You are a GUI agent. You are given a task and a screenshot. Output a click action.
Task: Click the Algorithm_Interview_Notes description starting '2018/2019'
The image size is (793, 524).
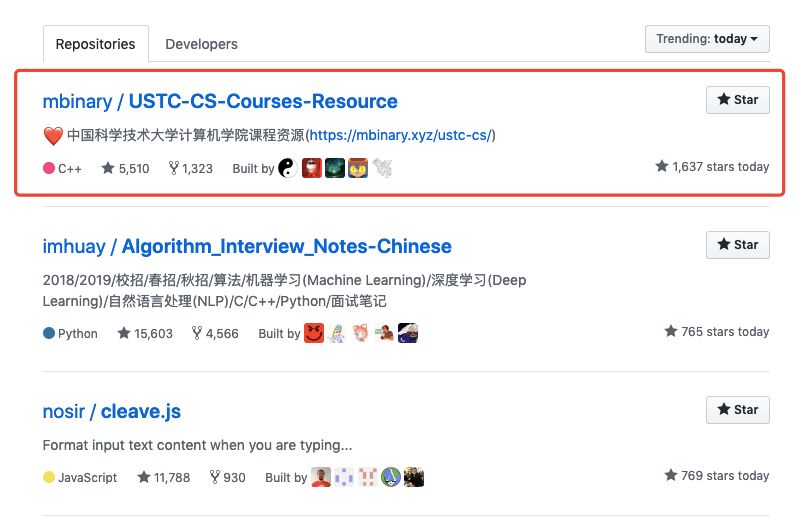click(x=284, y=291)
